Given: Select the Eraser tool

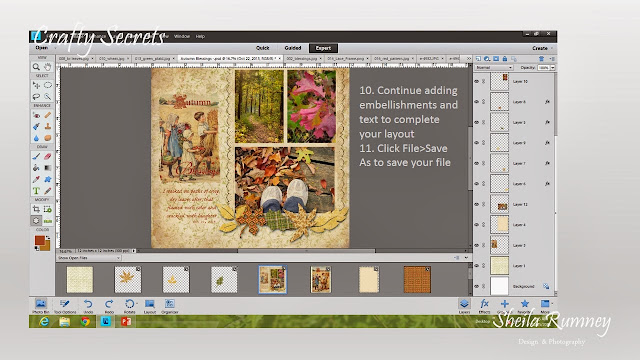Looking at the screenshot, I should click(x=48, y=156).
